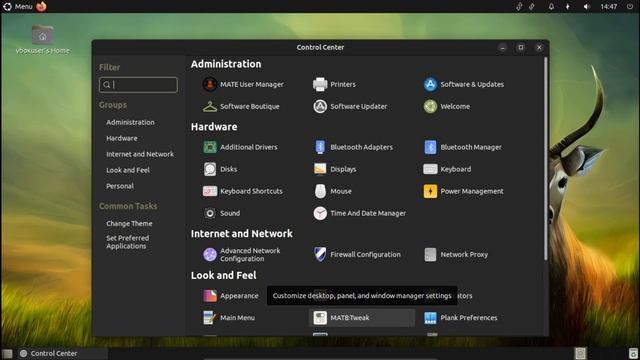The image size is (640, 360).
Task: Click the workspace switcher in the bottom panel
Action: 580,353
